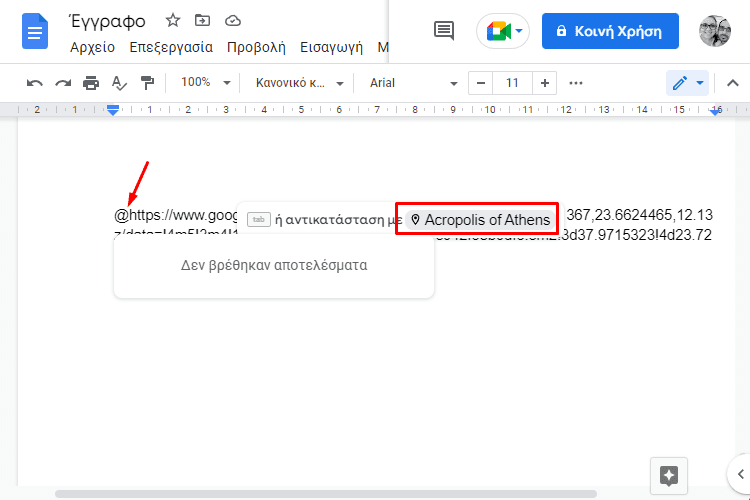Click the font size field showing 11

[x=512, y=83]
